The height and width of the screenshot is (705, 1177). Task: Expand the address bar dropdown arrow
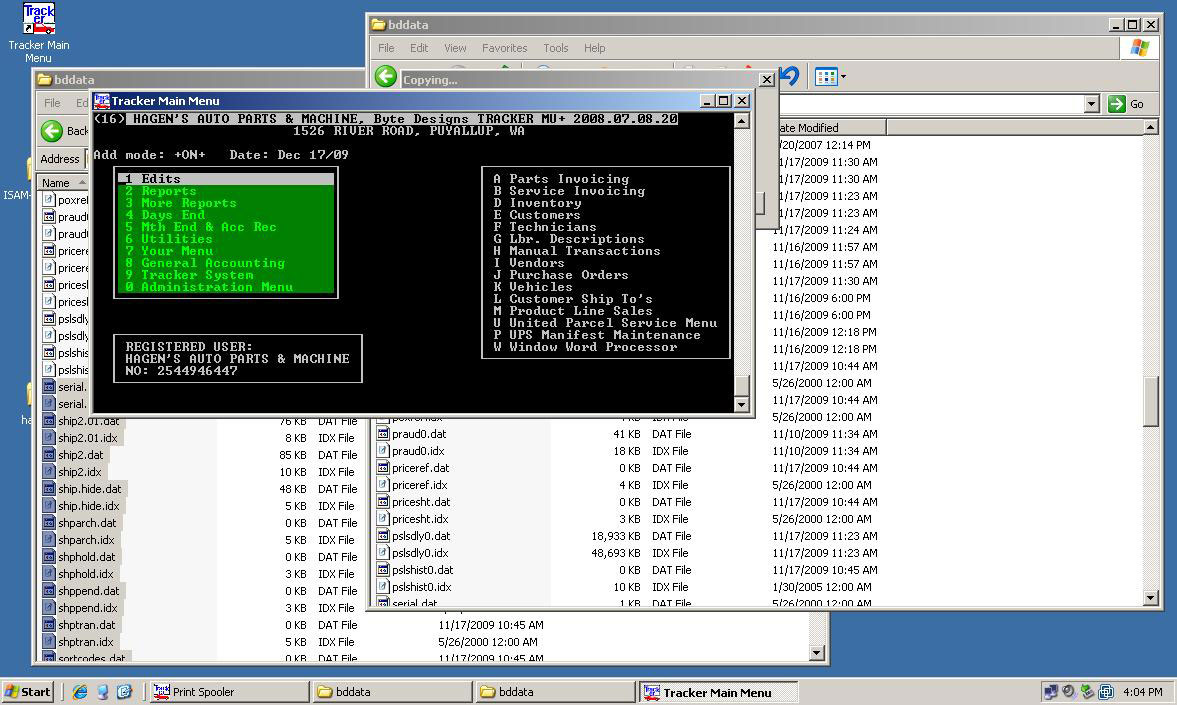(x=1091, y=104)
